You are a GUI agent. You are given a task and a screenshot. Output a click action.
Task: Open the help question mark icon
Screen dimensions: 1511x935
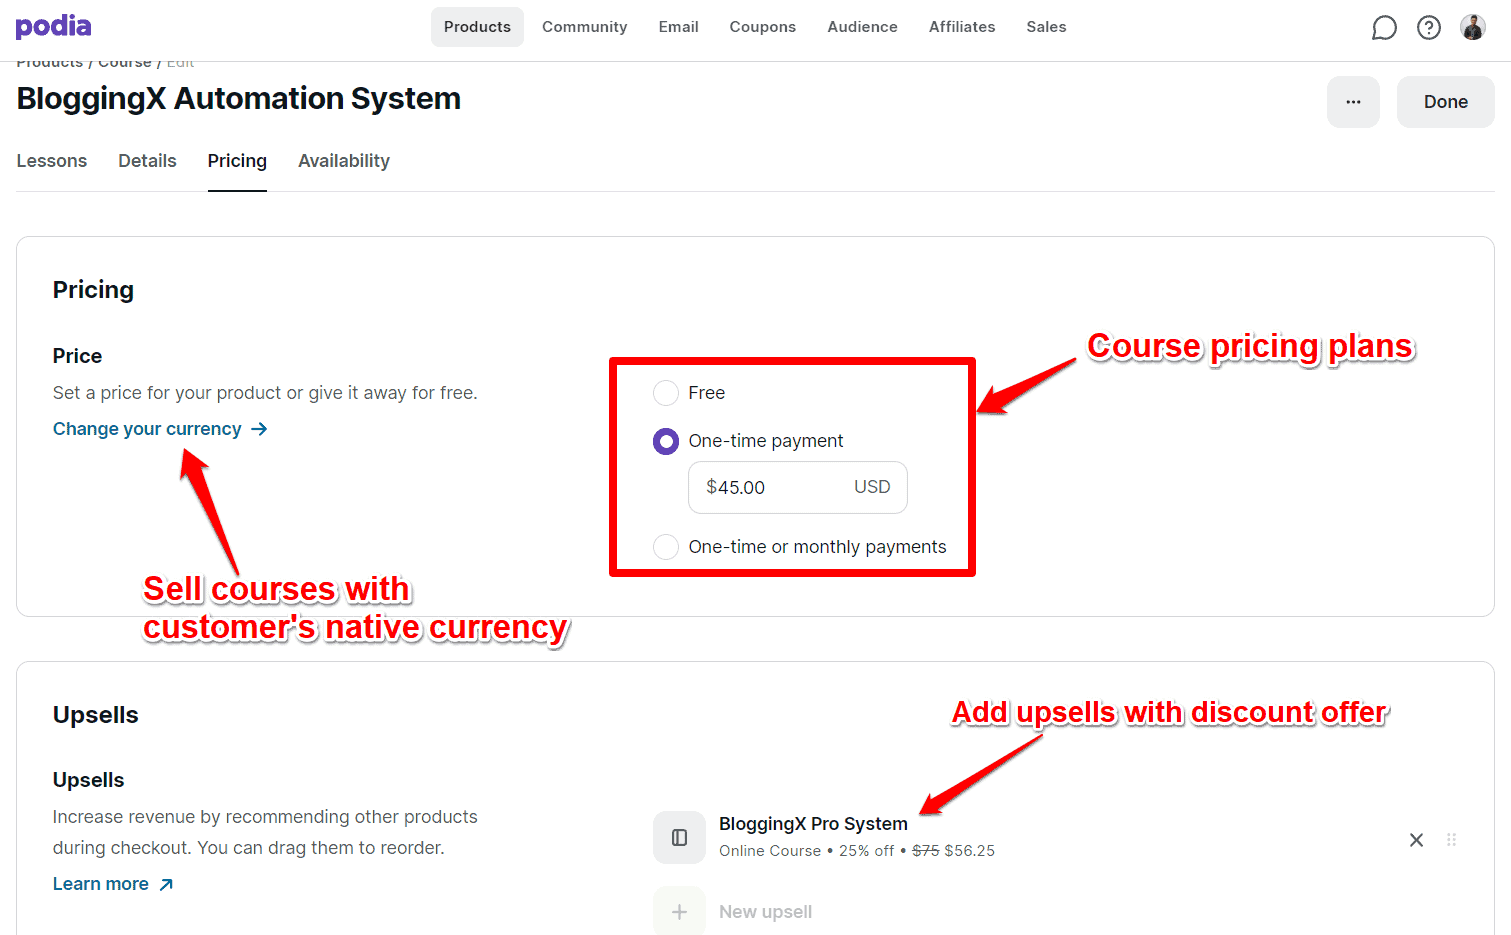1428,27
